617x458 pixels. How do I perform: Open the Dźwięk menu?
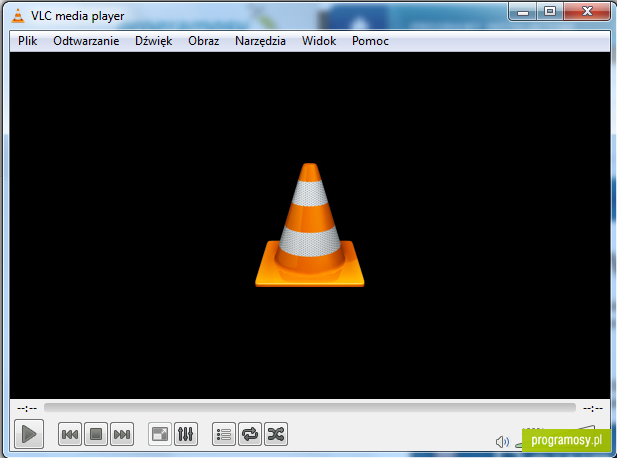[x=153, y=41]
